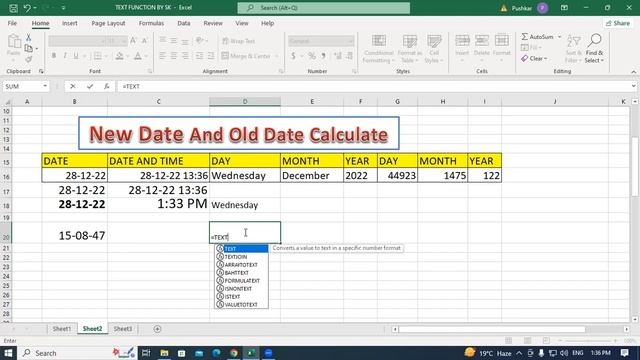Open Font group dialog launcher
640x360 pixels.
pos(150,71)
